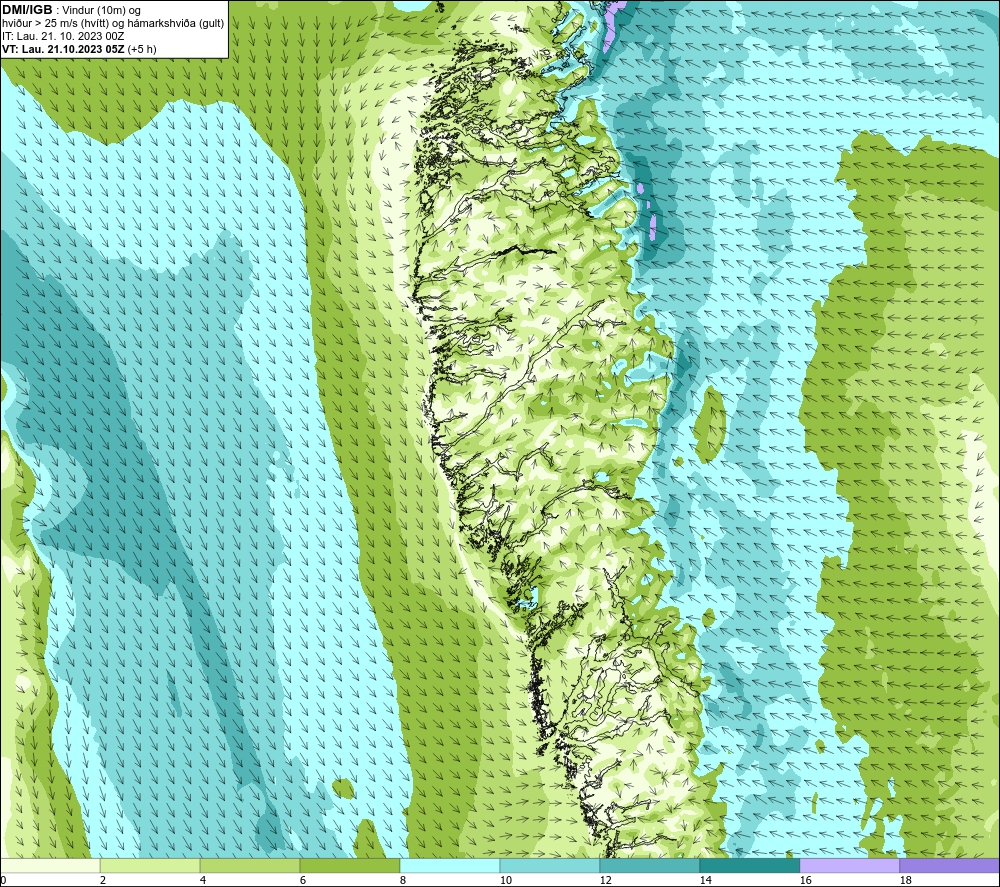Click the 0–2 m/s pale legend swatch
This screenshot has width=1000, height=887.
50,866
